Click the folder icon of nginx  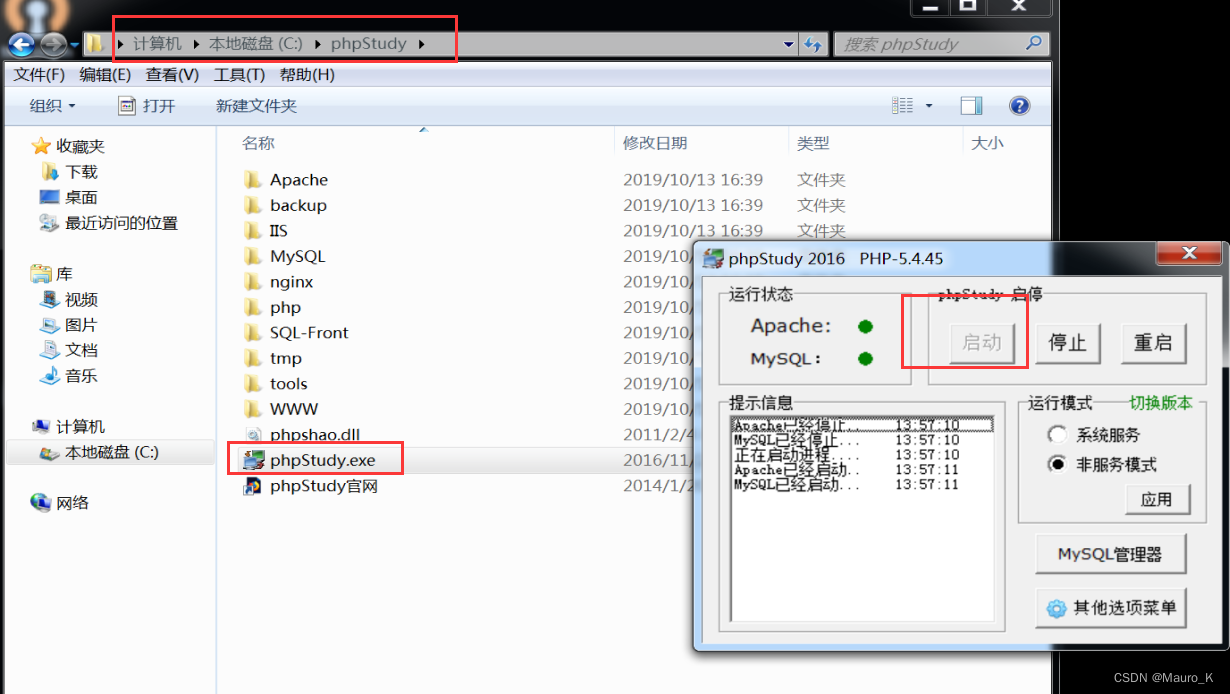click(x=252, y=282)
